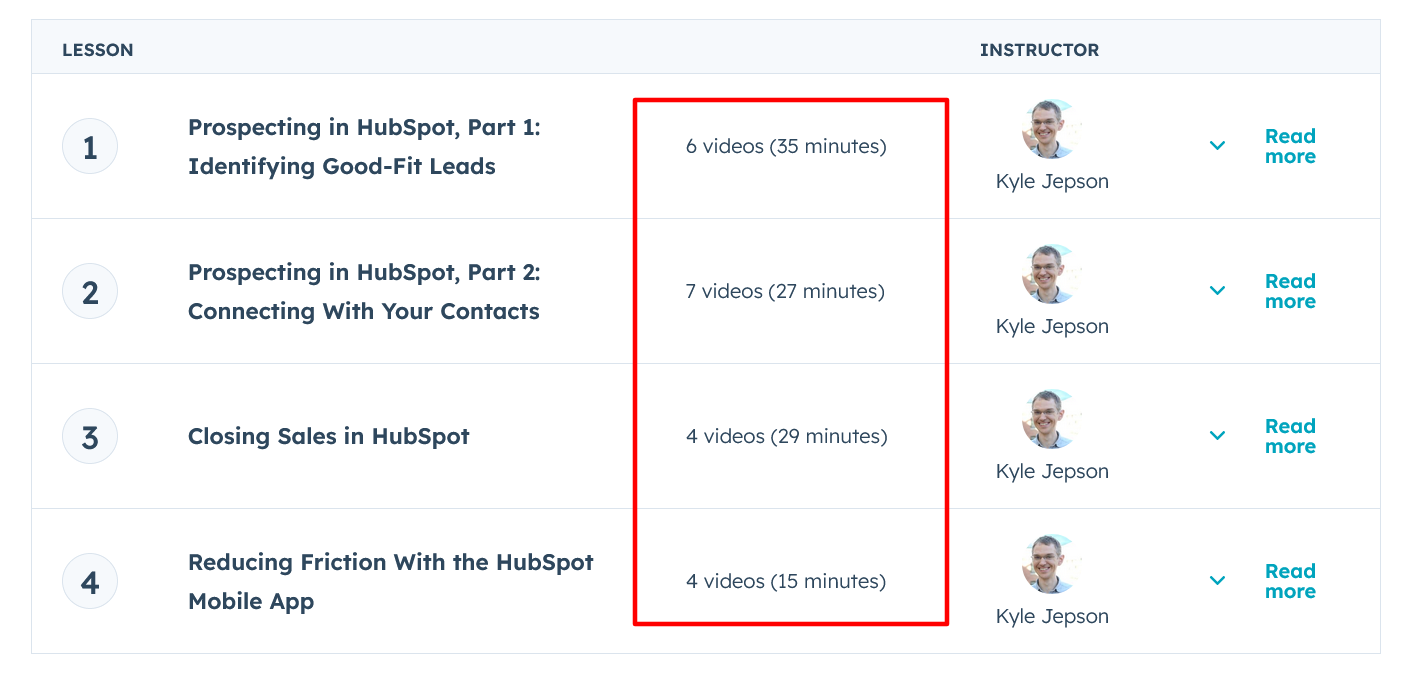The height and width of the screenshot is (682, 1415).
Task: Expand the Reducing Friction lesson row
Action: click(x=1218, y=581)
